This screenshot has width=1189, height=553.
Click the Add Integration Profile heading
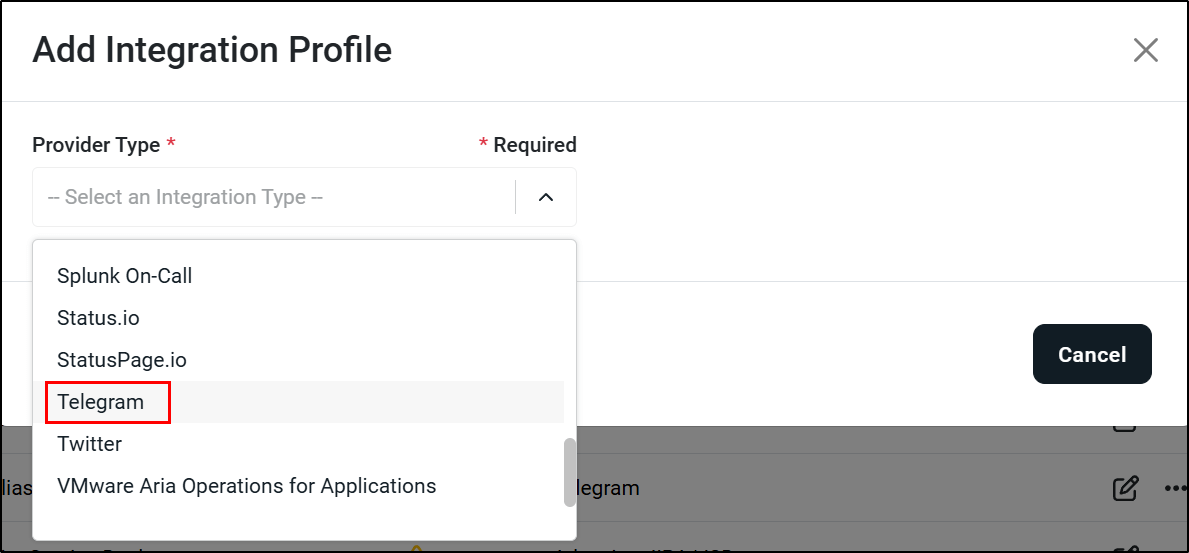(212, 50)
